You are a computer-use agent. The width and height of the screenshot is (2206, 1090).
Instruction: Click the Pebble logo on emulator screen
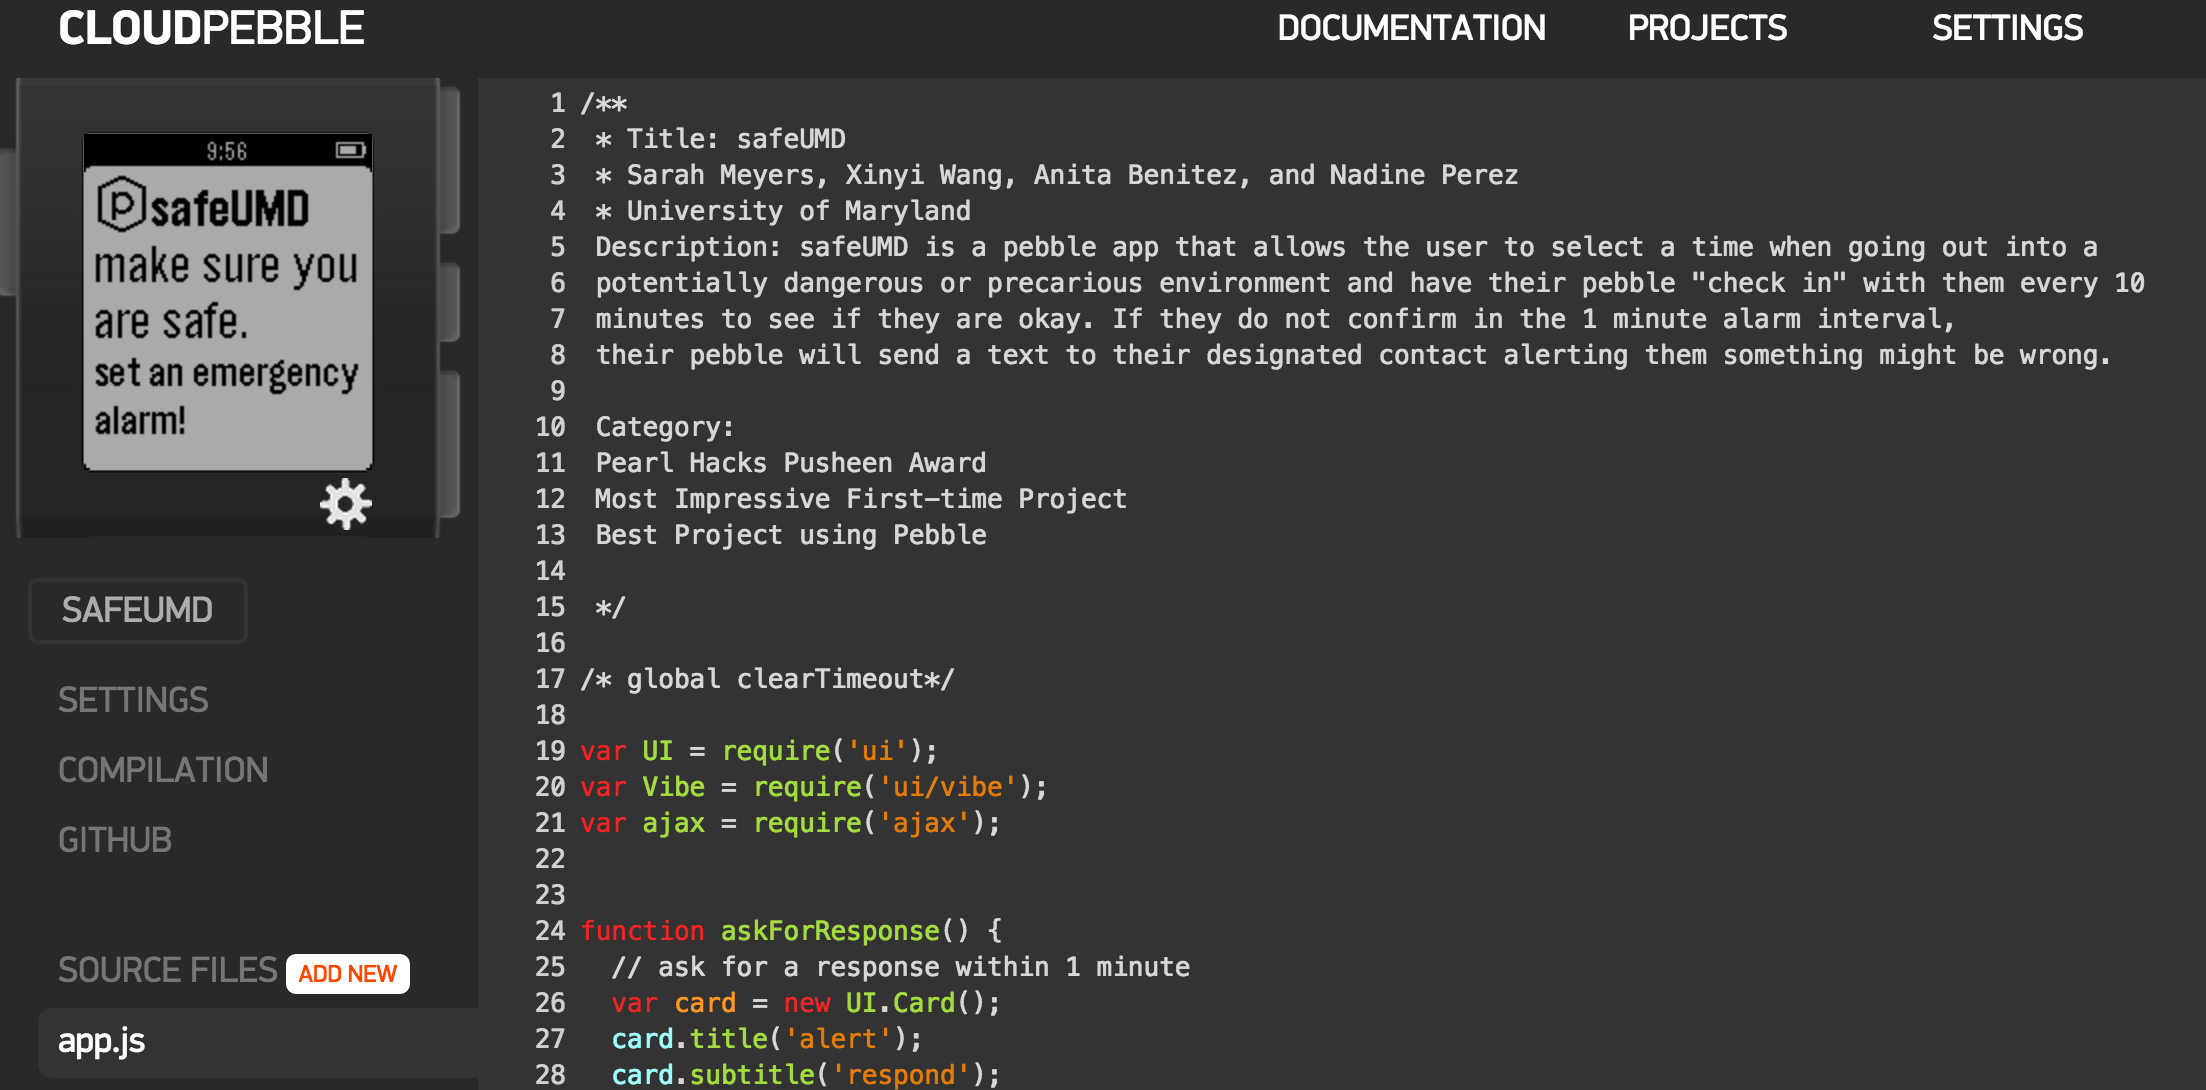point(122,204)
